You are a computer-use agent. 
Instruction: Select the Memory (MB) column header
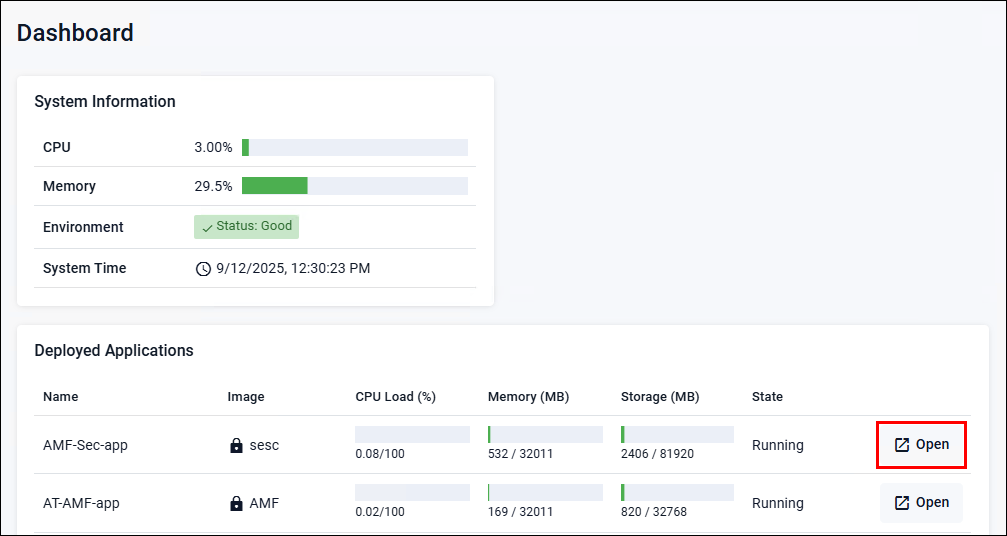(528, 397)
